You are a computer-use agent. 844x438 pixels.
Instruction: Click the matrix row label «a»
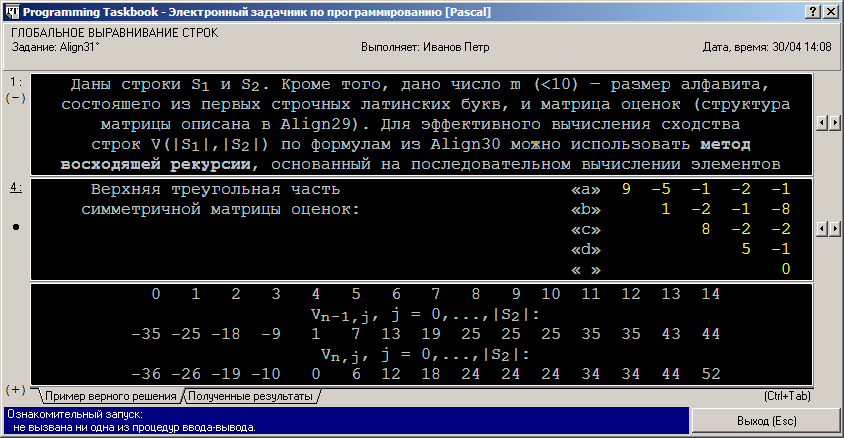[x=586, y=189]
